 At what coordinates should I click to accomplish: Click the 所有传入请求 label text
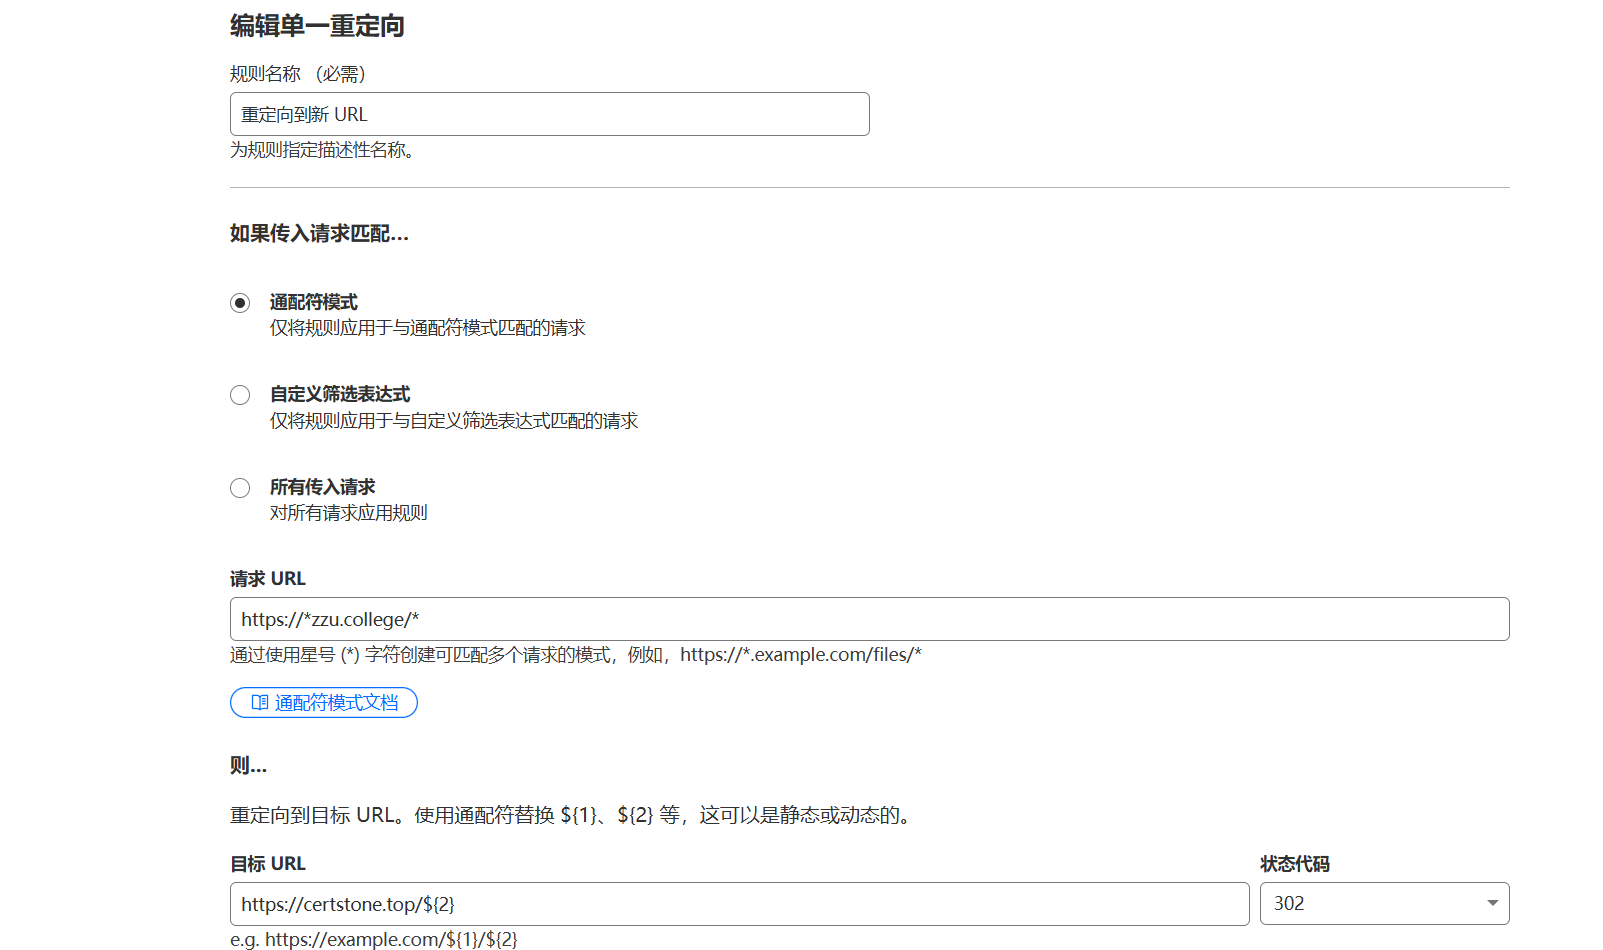[x=321, y=487]
